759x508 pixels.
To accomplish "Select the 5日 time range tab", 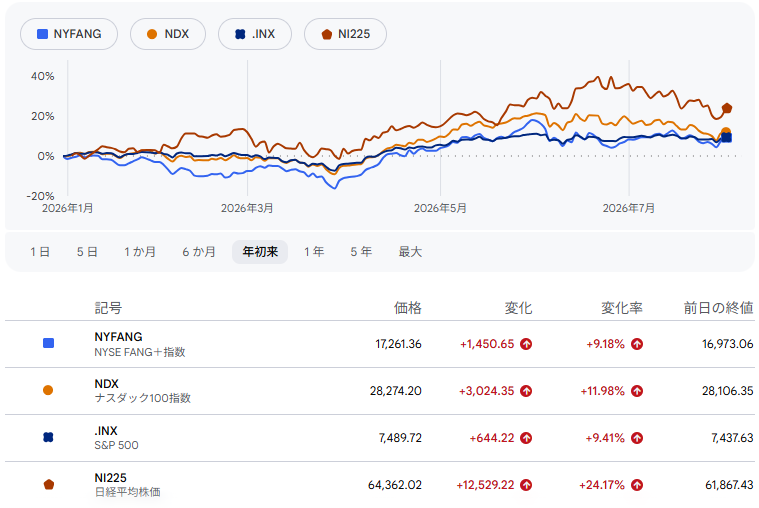I will pyautogui.click(x=87, y=252).
